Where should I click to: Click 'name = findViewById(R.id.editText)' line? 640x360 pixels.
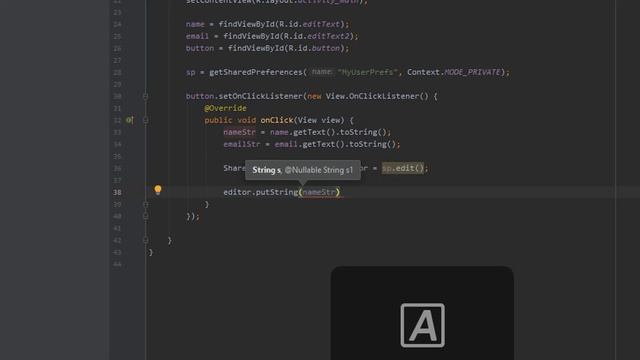267,24
